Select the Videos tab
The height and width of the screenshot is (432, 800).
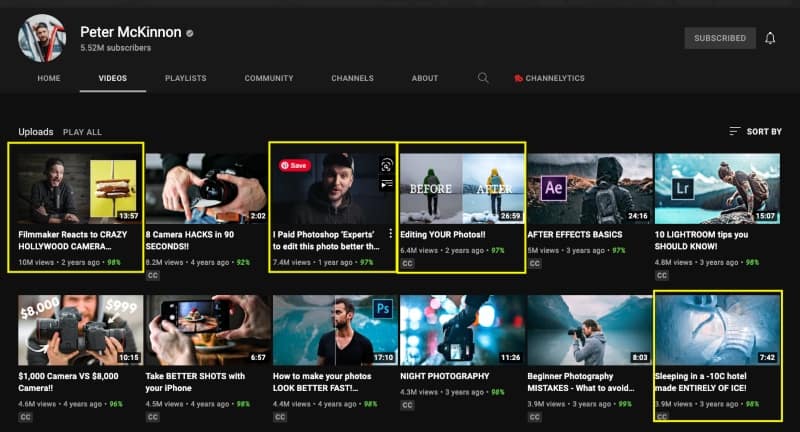pos(113,78)
